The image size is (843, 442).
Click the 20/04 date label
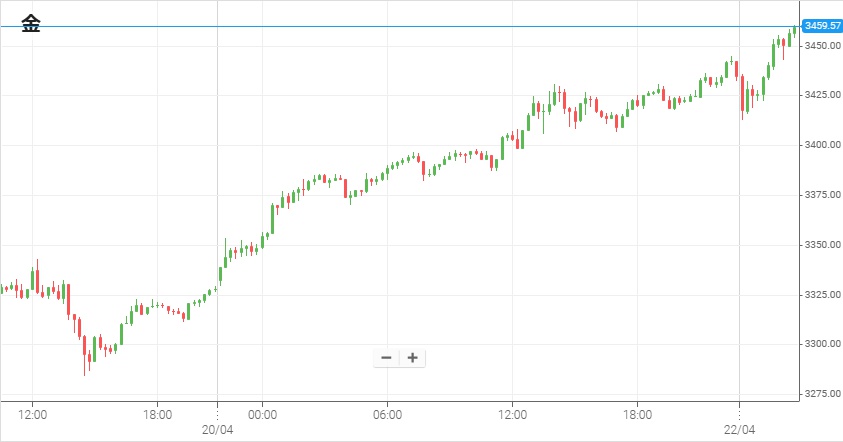(x=217, y=430)
